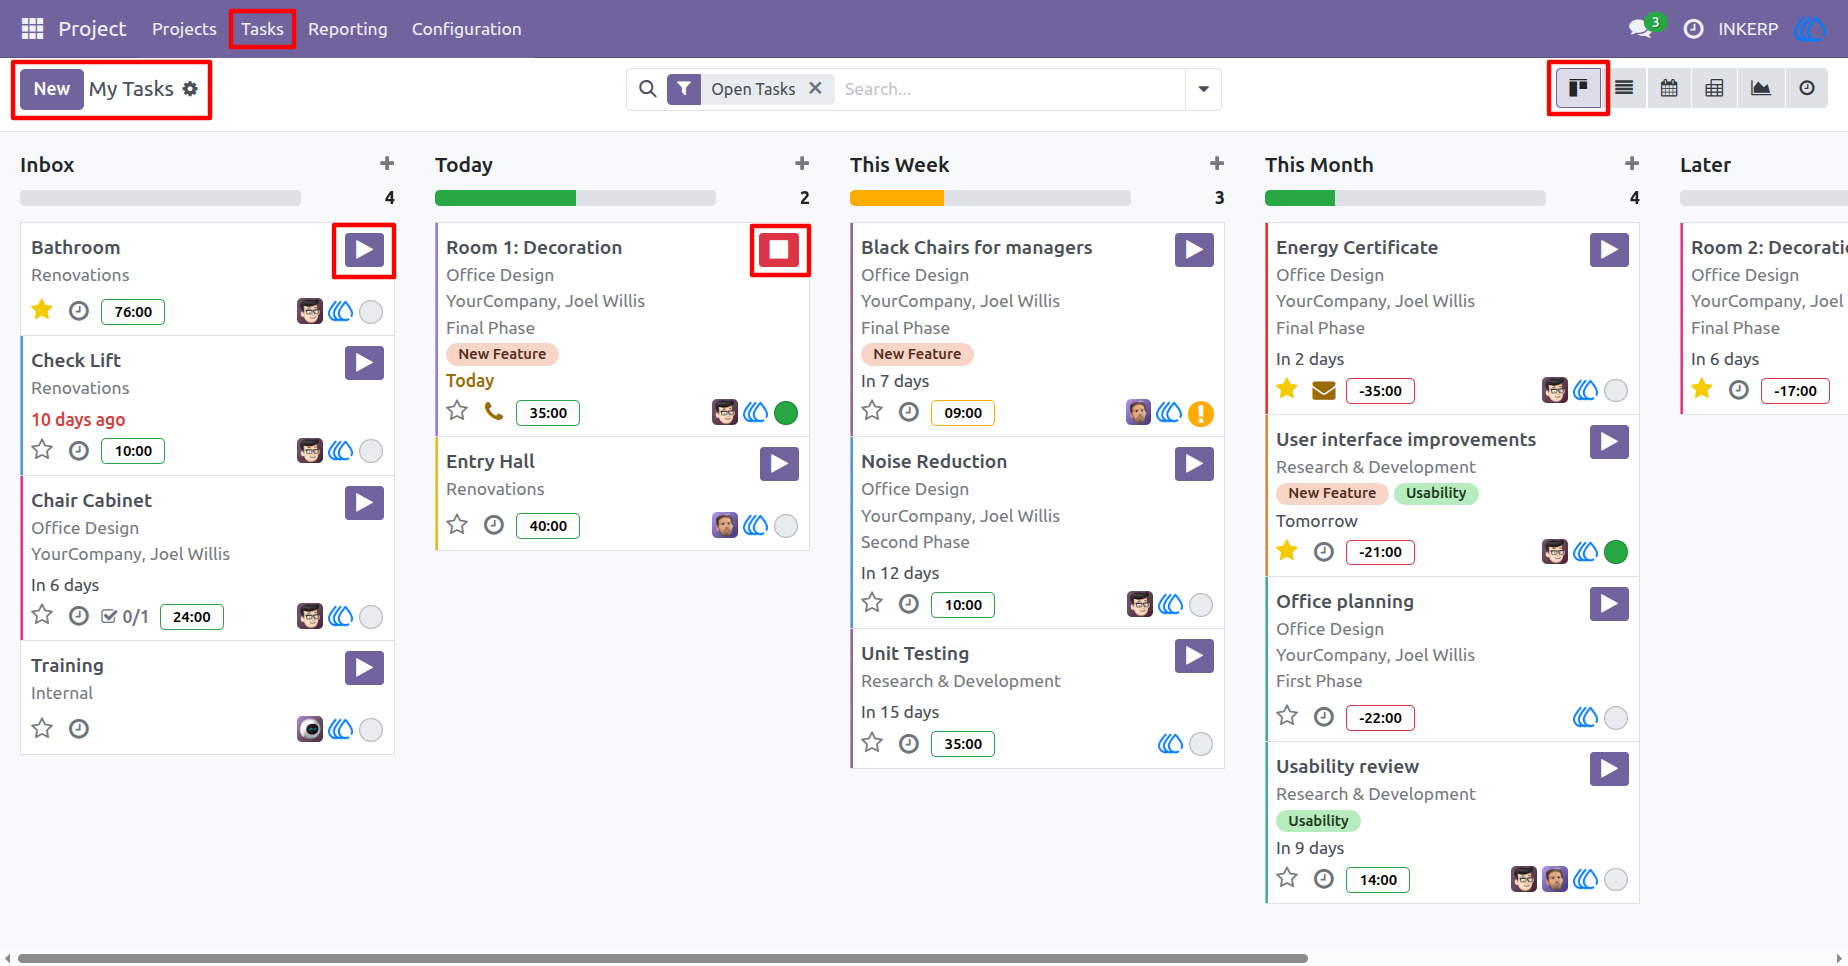Screen dimensions: 1848x966
Task: Start timer on Chair Cabinet task
Action: point(364,503)
